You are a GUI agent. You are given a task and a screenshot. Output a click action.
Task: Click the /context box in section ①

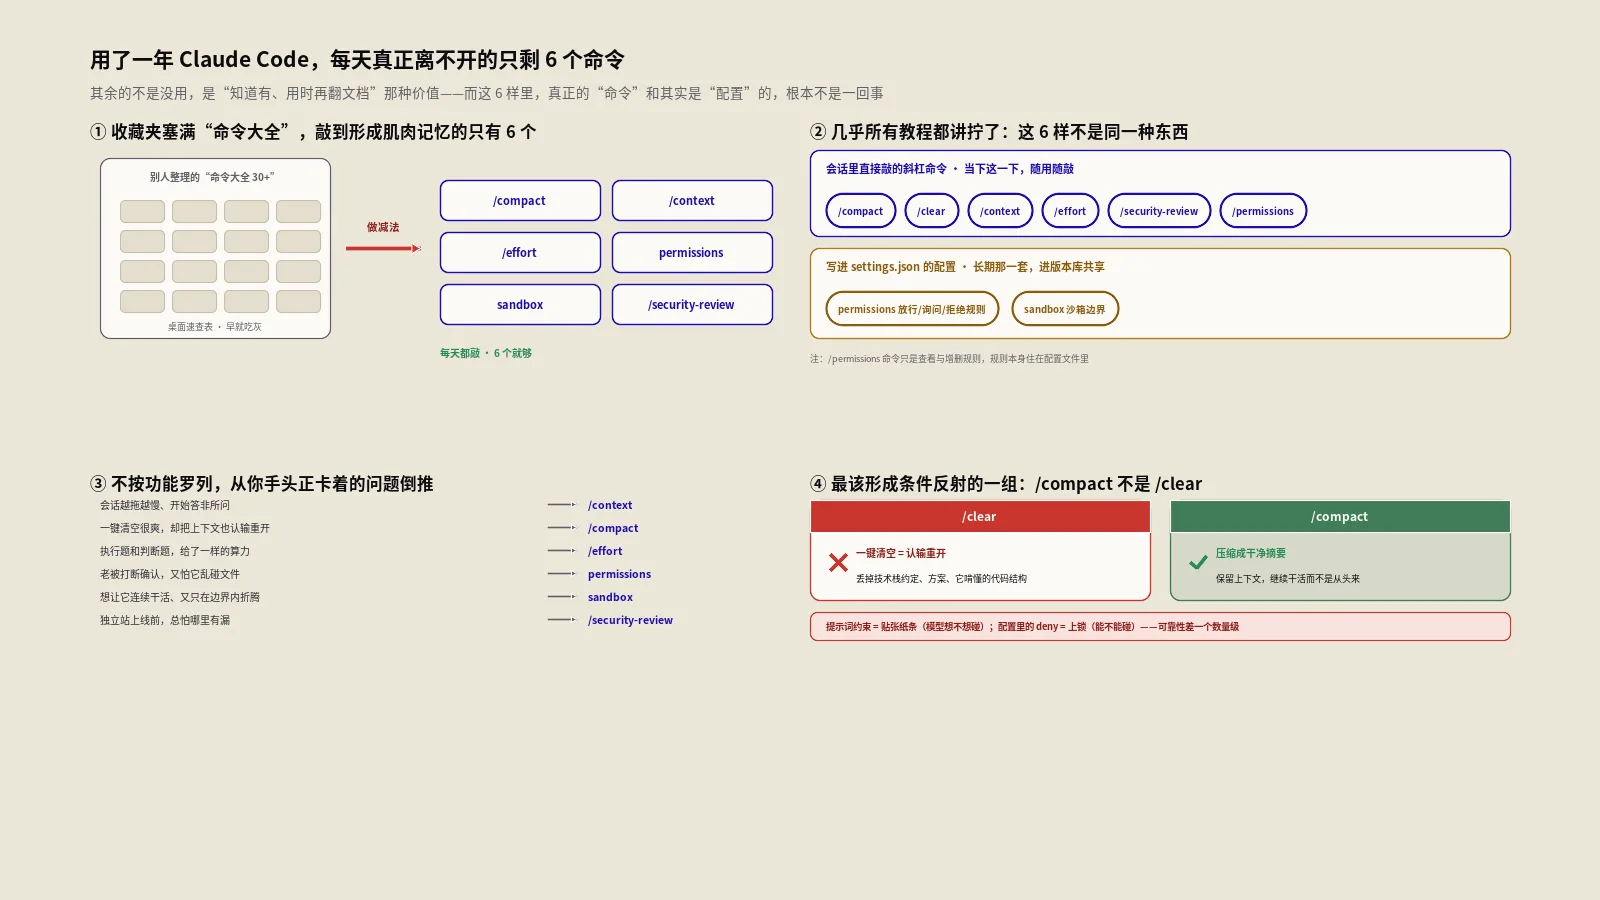tap(692, 200)
